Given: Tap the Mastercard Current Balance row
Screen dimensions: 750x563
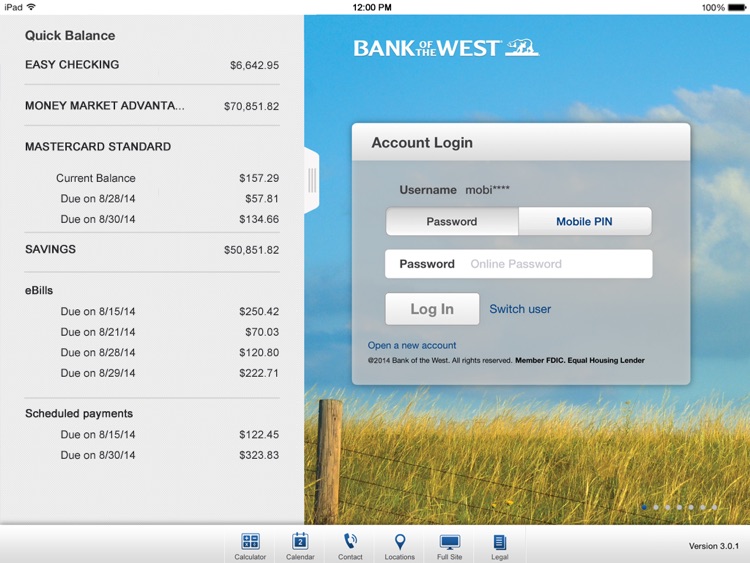Looking at the screenshot, I should point(167,178).
